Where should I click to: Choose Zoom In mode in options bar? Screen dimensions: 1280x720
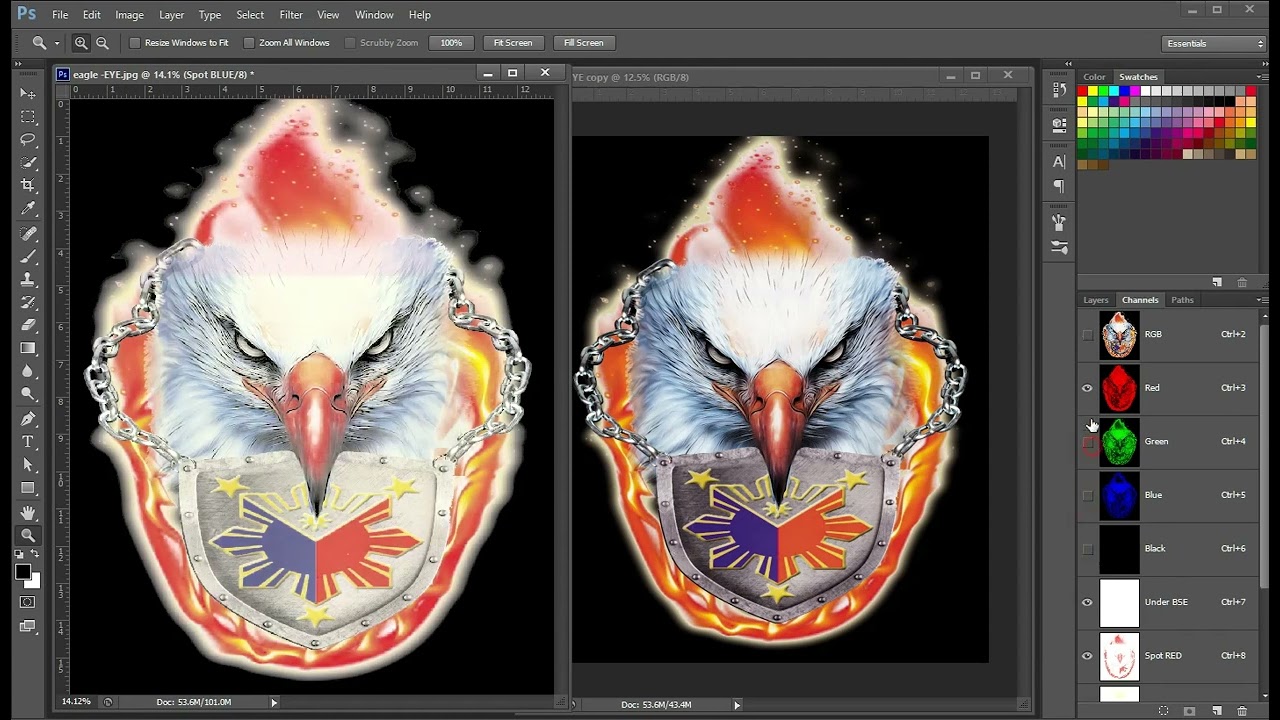point(81,43)
